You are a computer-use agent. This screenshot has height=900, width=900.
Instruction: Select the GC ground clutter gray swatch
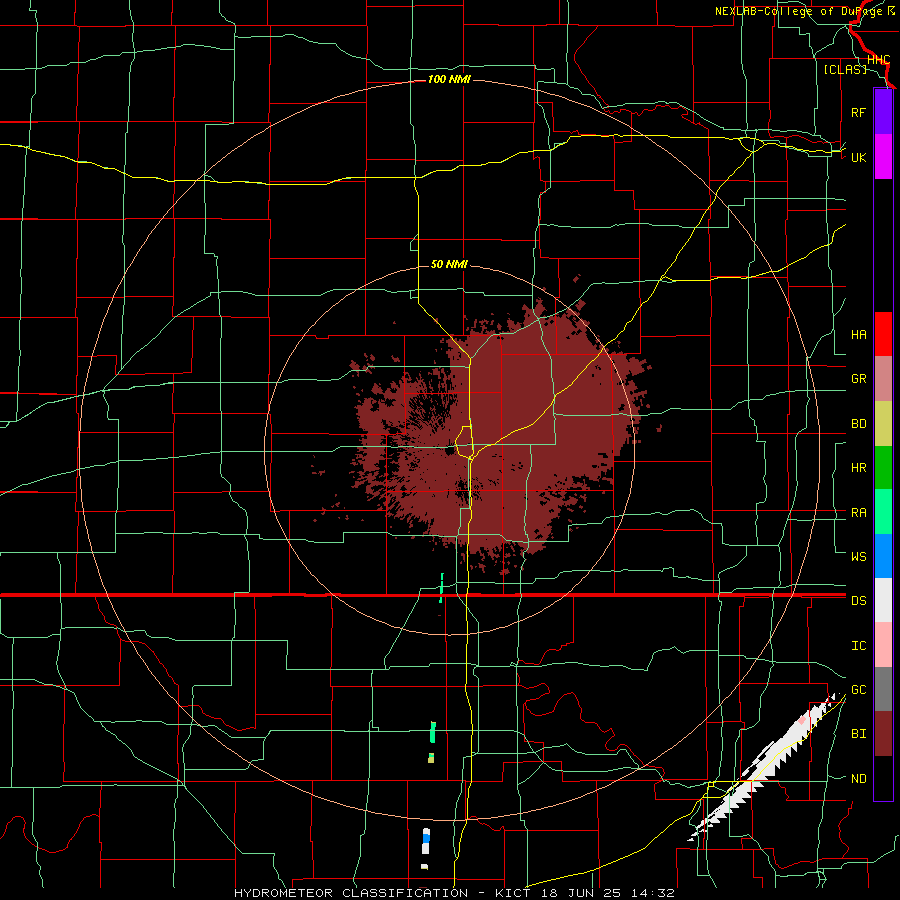click(x=883, y=689)
